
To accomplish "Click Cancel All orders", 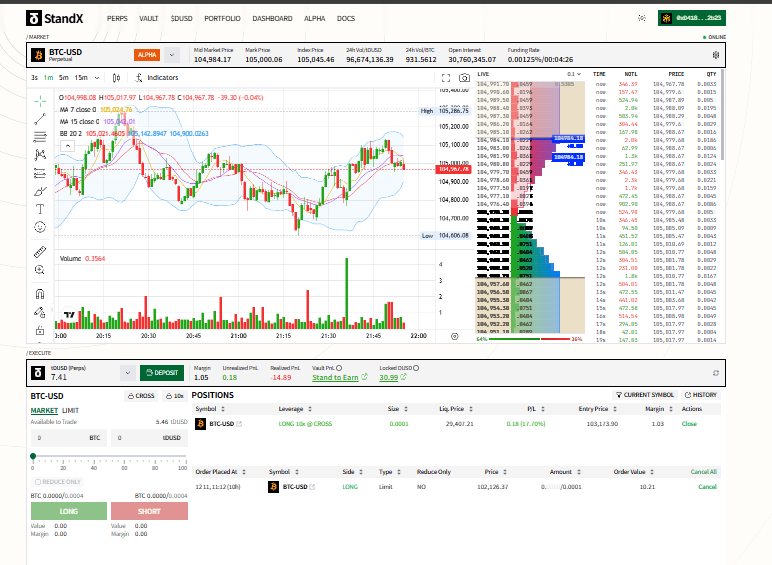I will pos(704,472).
